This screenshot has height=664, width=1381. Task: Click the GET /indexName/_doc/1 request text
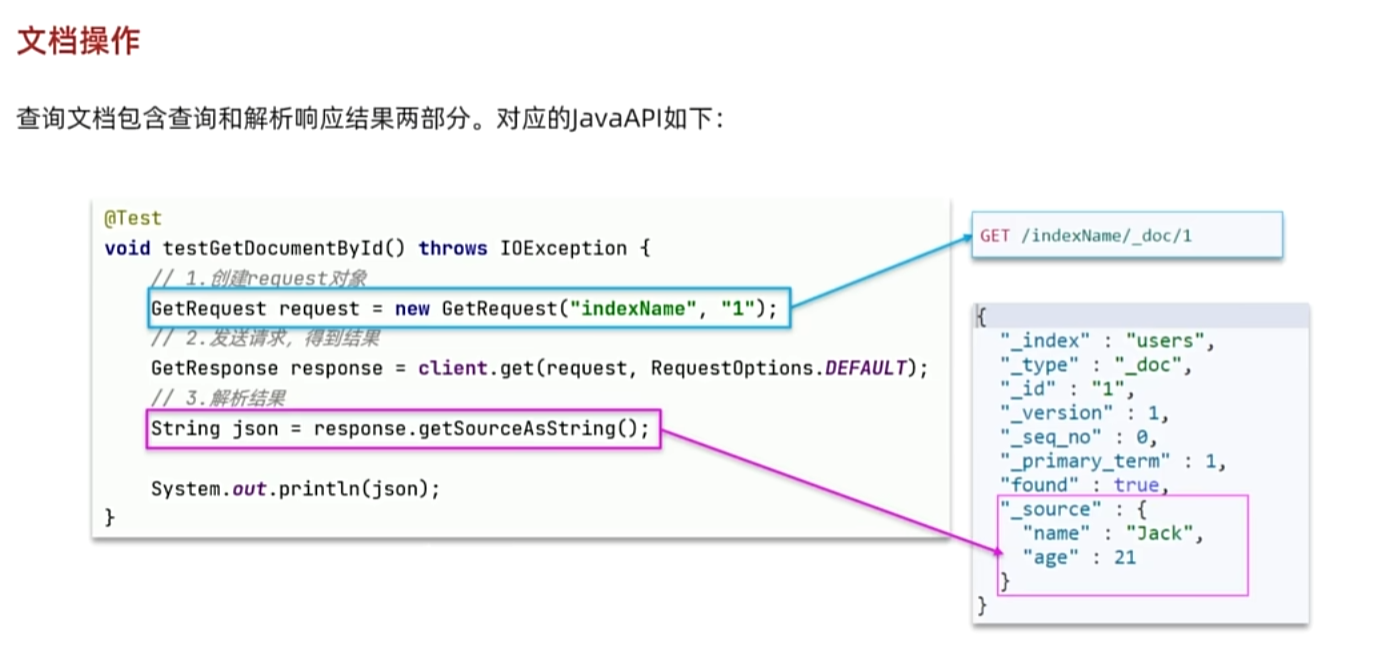pos(1086,236)
